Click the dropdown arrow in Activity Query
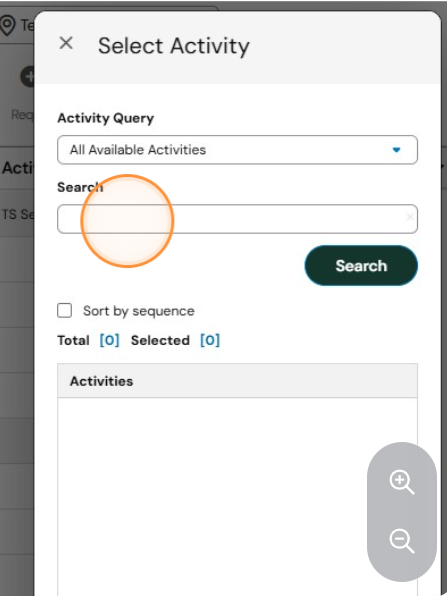The height and width of the screenshot is (603, 447). coord(396,150)
